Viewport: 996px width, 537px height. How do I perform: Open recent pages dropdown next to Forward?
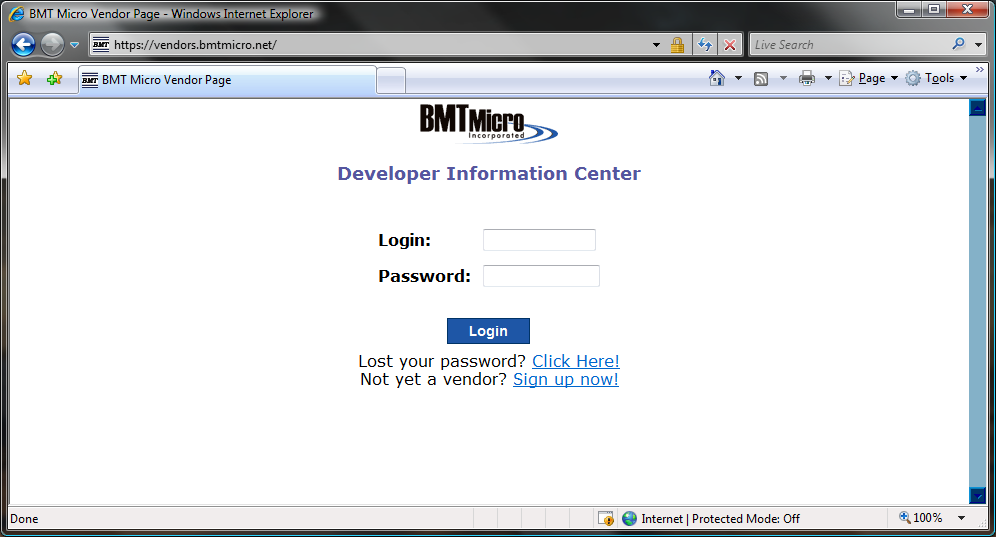74,45
